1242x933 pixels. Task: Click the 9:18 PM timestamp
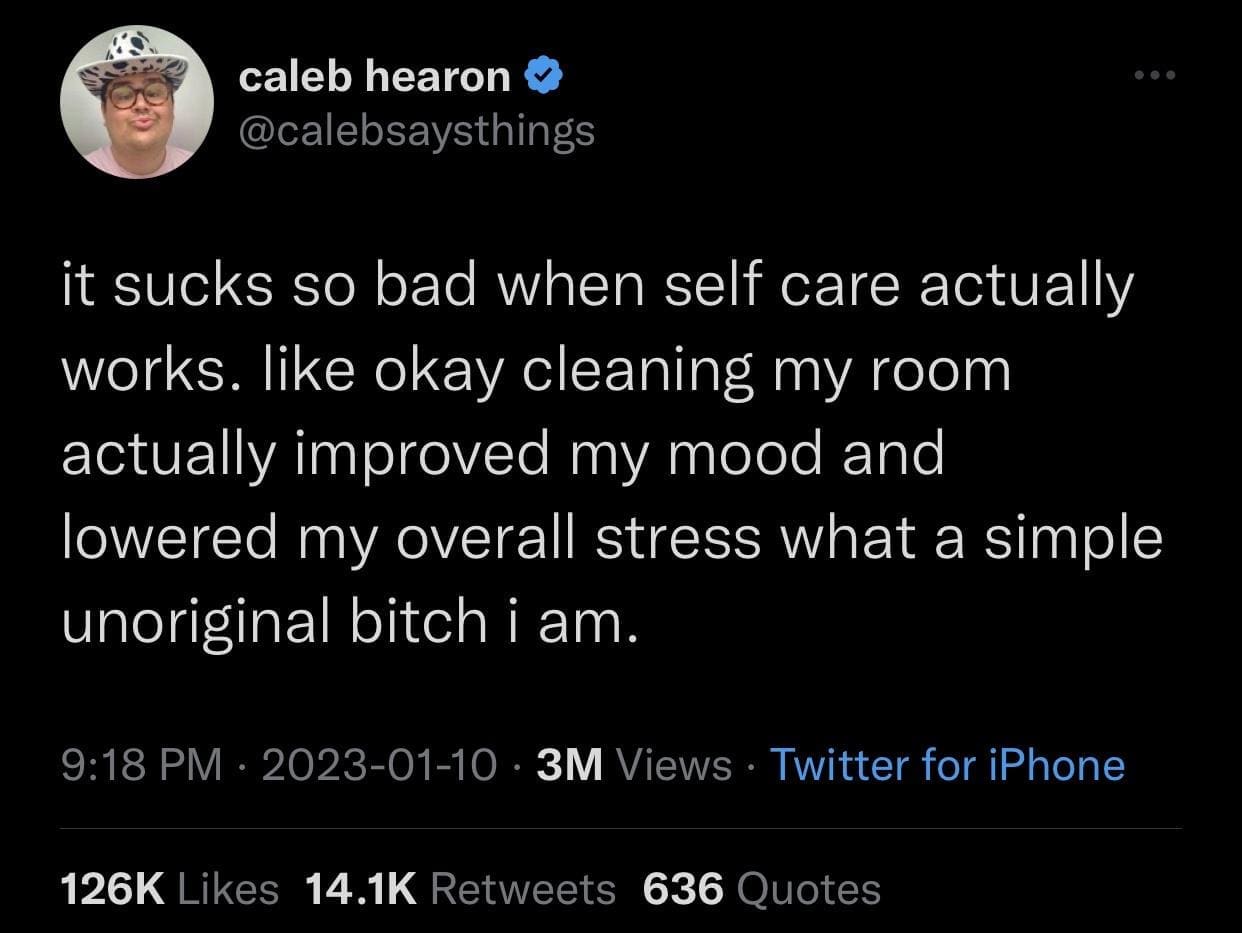click(x=141, y=765)
